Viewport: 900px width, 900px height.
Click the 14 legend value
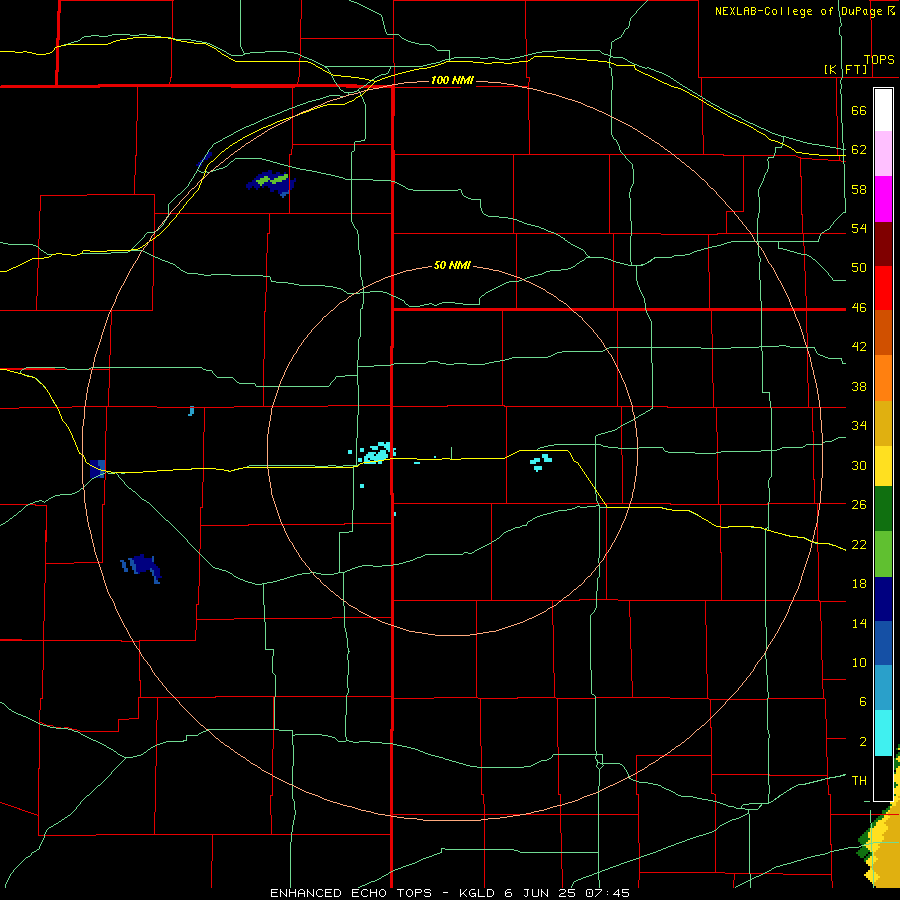[859, 623]
